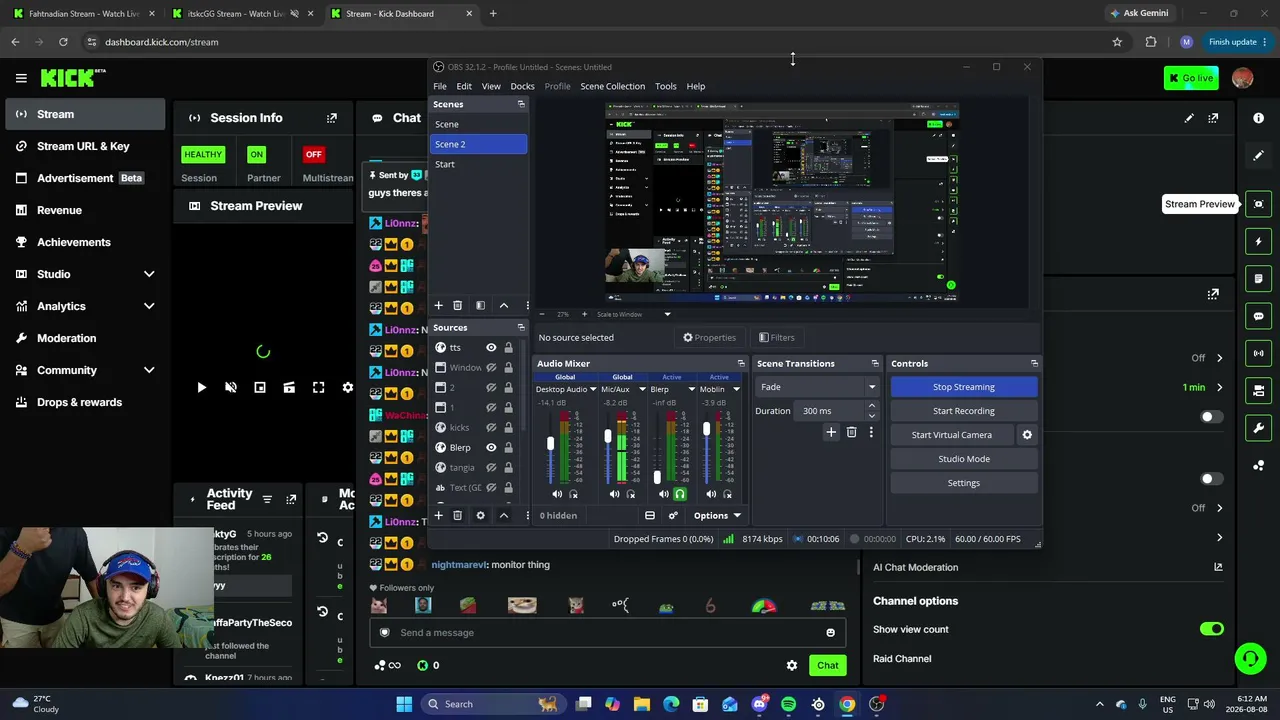The image size is (1280, 720).
Task: Toggle the switch below the 1 min setting
Action: click(1211, 417)
